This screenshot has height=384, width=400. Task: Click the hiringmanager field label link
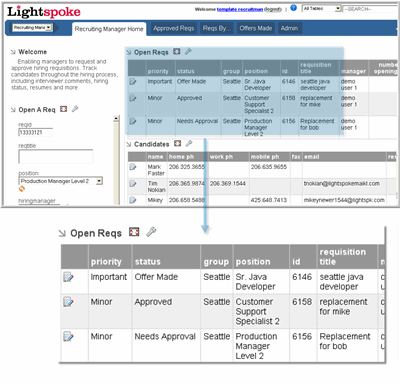(x=37, y=201)
